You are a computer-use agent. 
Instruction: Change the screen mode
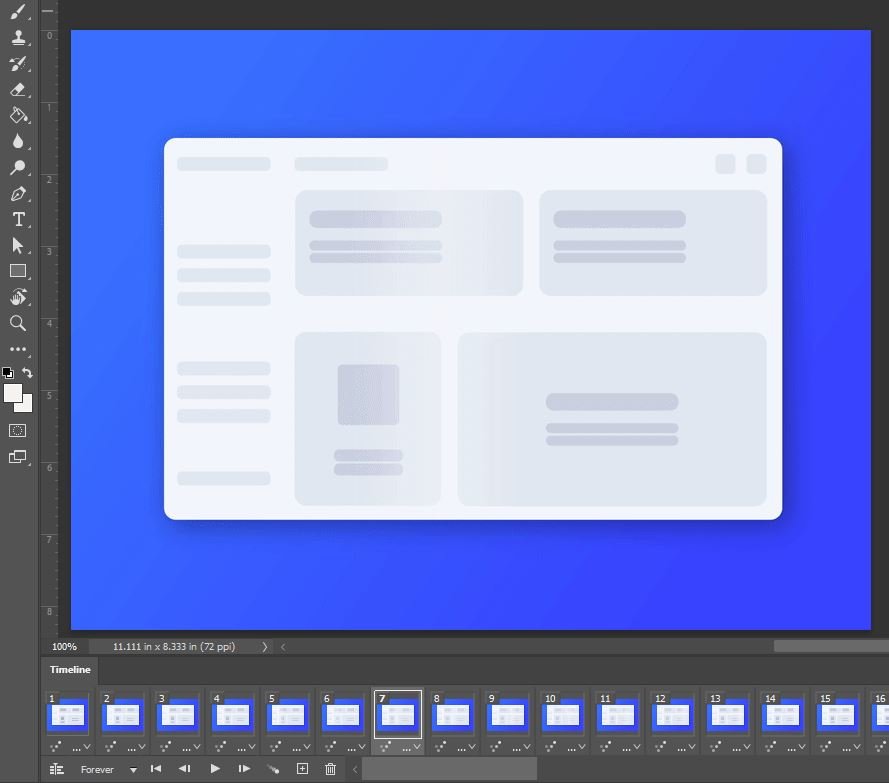tap(18, 457)
